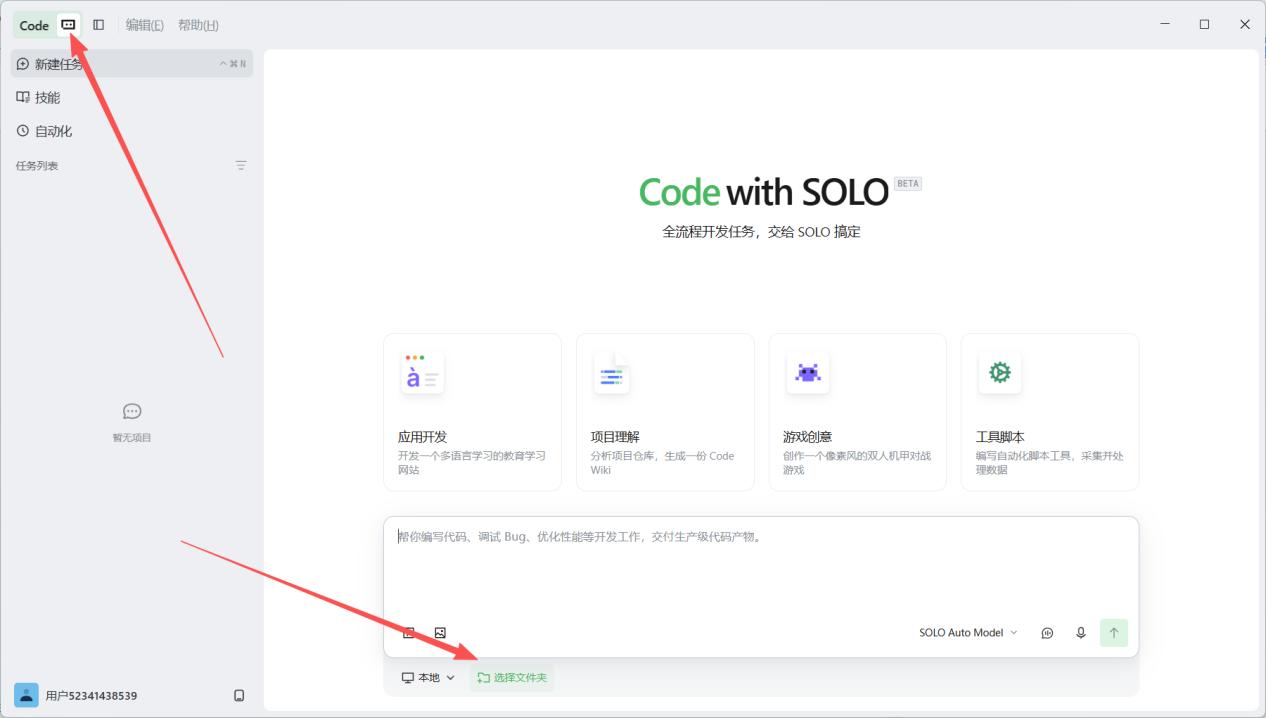The image size is (1266, 718).
Task: Switch to the Code mode tab
Action: [34, 25]
